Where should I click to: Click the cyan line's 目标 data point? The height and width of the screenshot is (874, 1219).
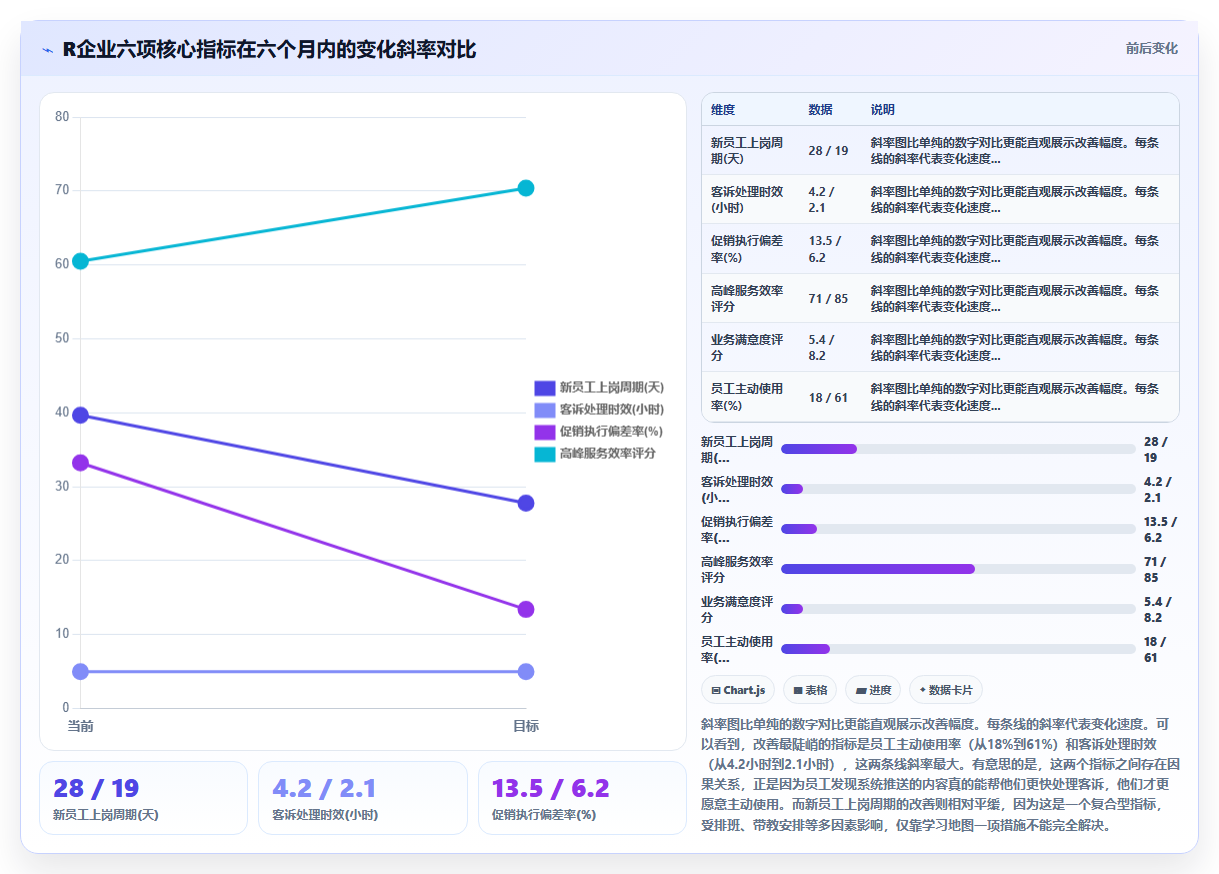[526, 188]
